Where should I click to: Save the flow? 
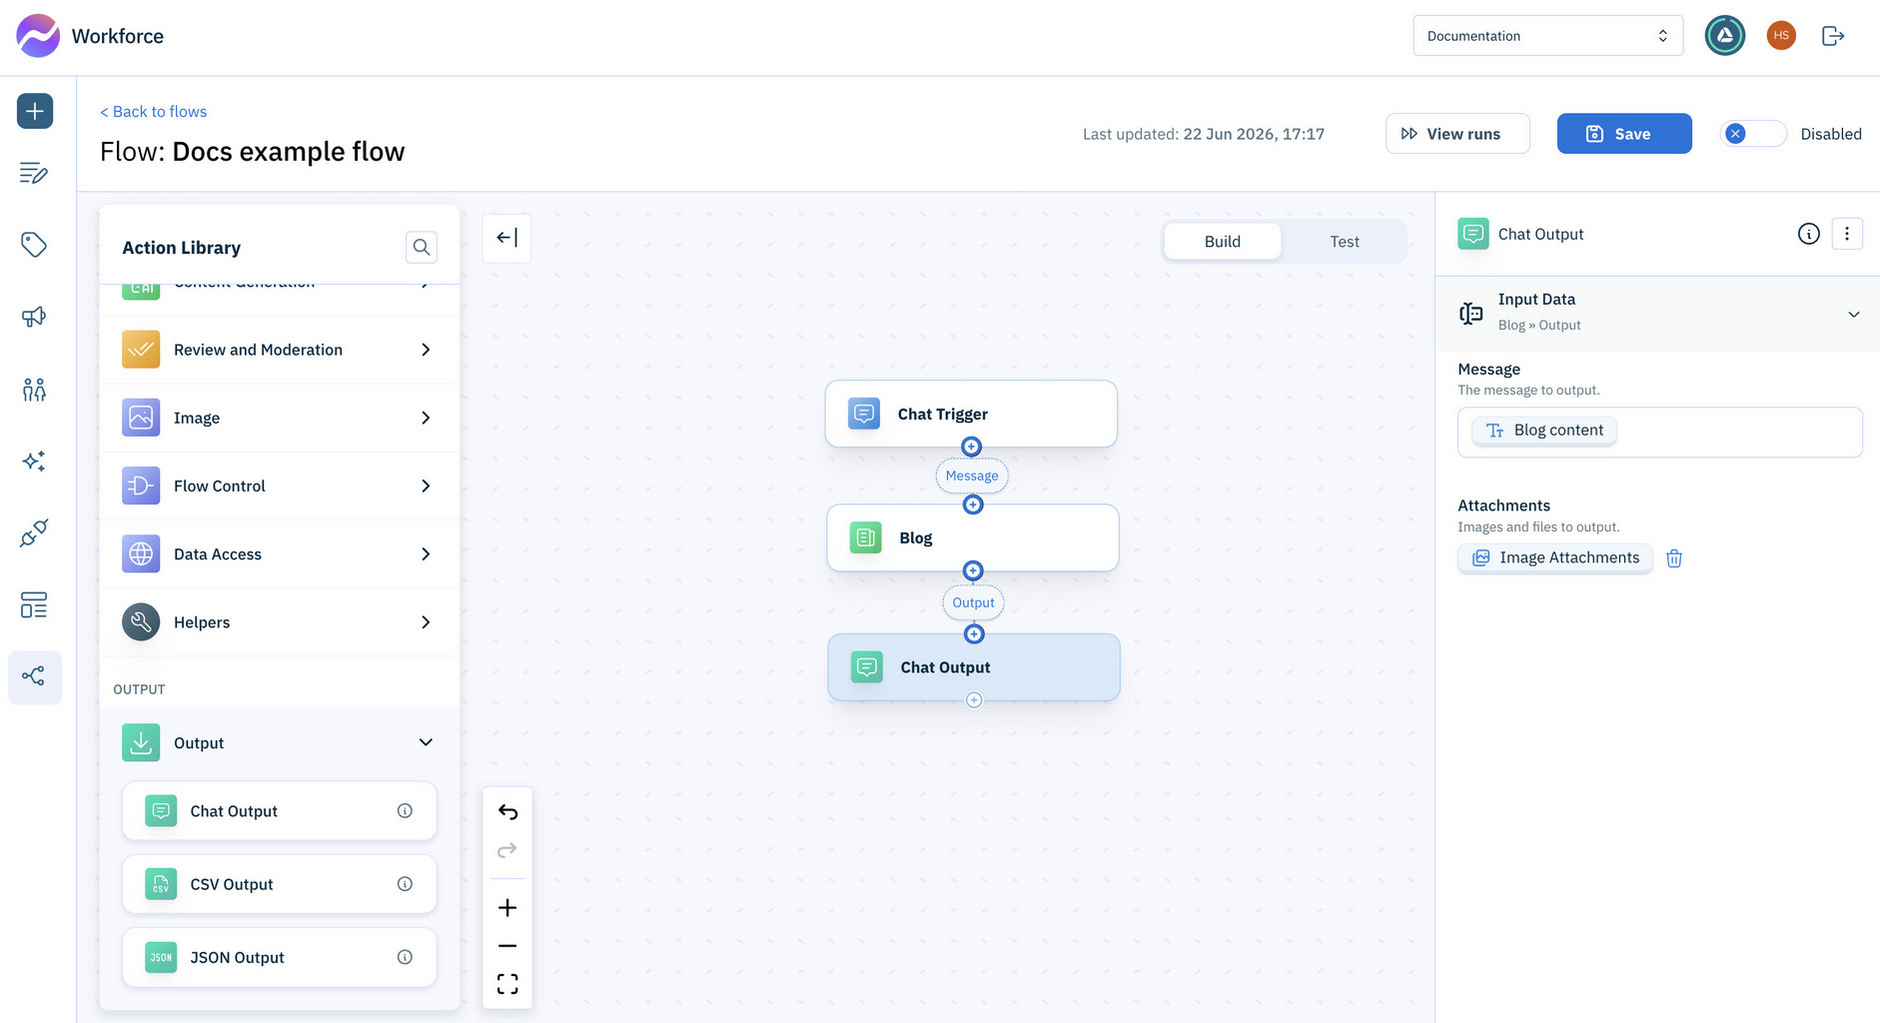1624,134
